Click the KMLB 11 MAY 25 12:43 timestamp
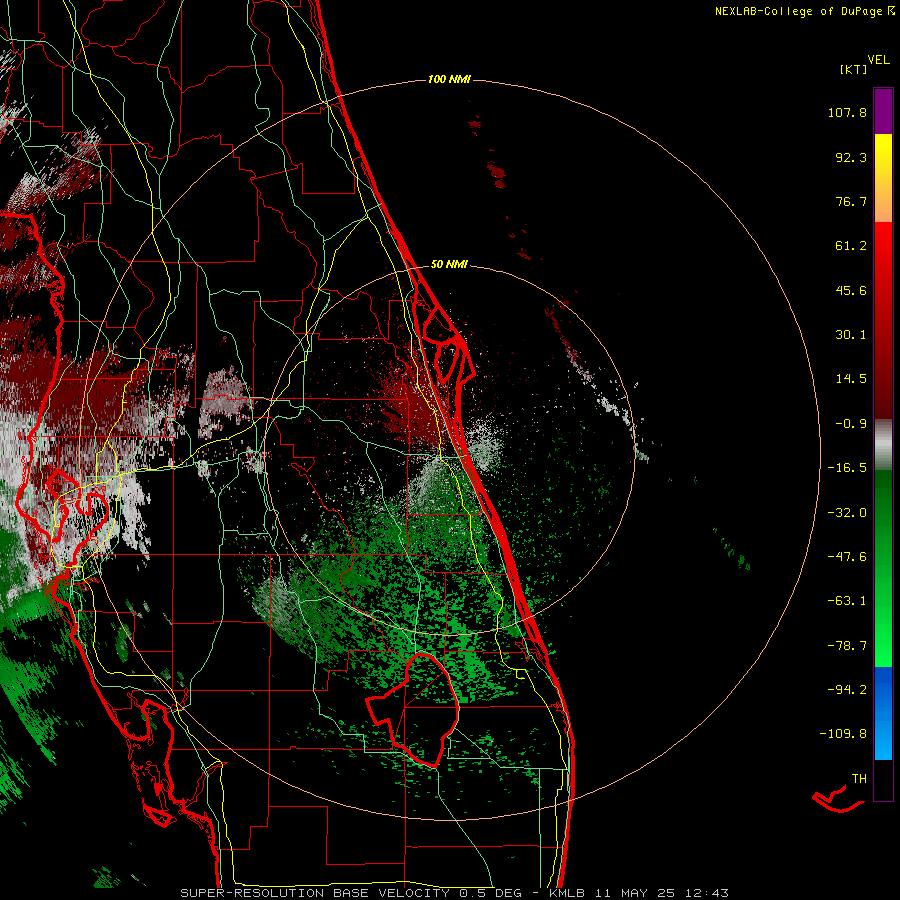Viewport: 900px width, 900px height. coord(639,893)
